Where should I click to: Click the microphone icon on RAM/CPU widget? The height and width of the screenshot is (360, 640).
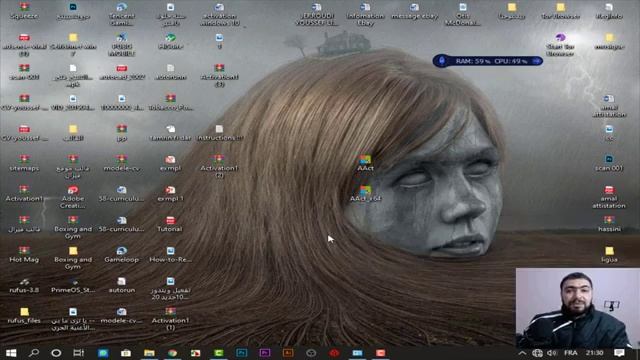(442, 61)
